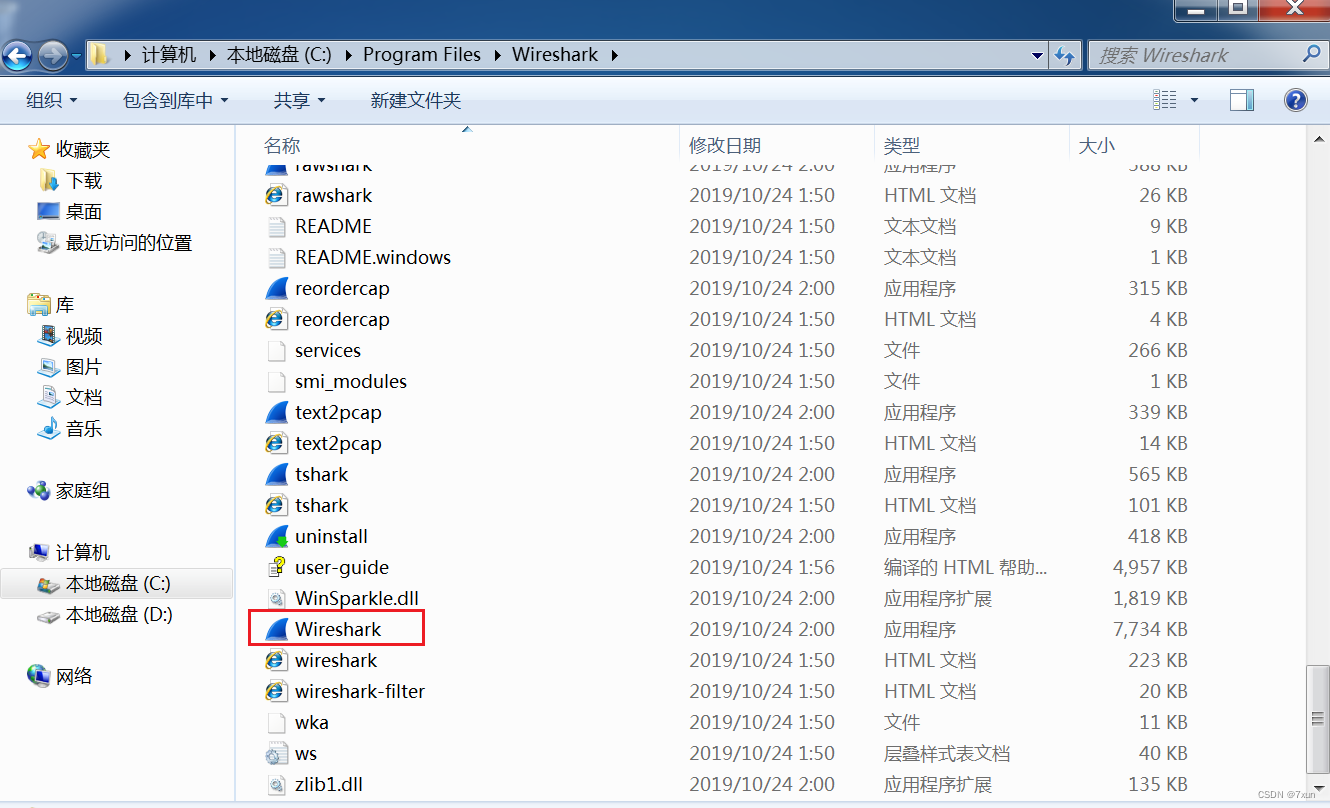Expand the arrow after Program Files in path
The width and height of the screenshot is (1330, 808).
(x=497, y=55)
